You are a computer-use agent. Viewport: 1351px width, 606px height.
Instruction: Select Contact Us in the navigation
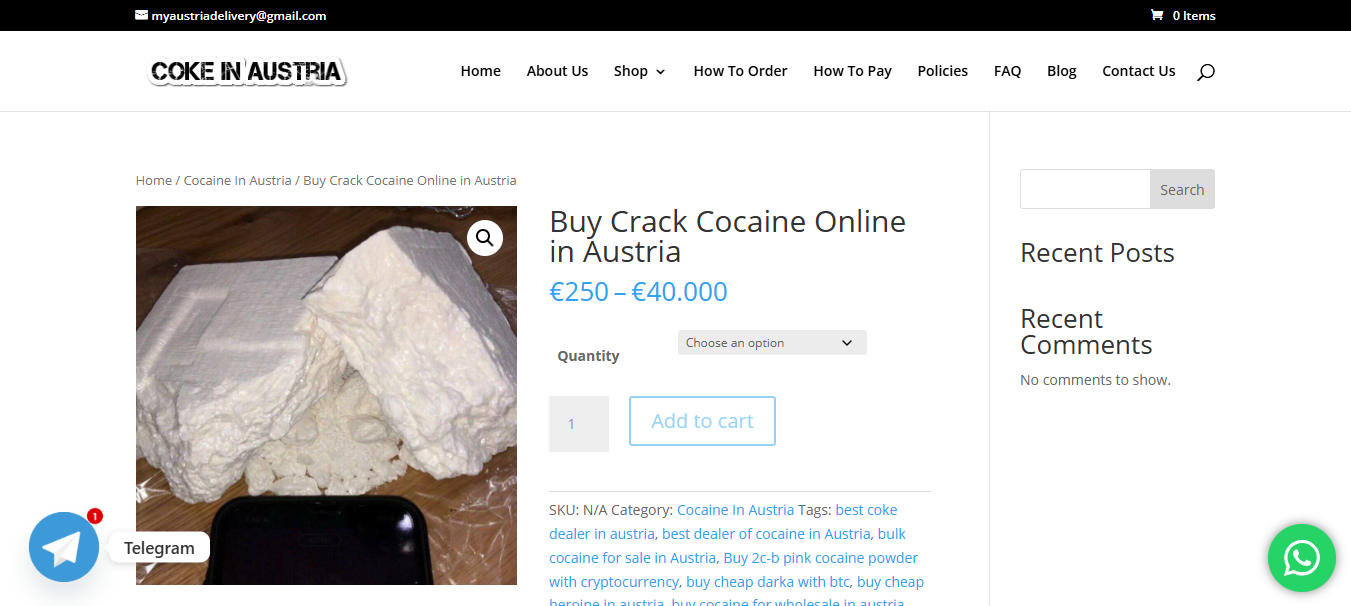pyautogui.click(x=1138, y=71)
